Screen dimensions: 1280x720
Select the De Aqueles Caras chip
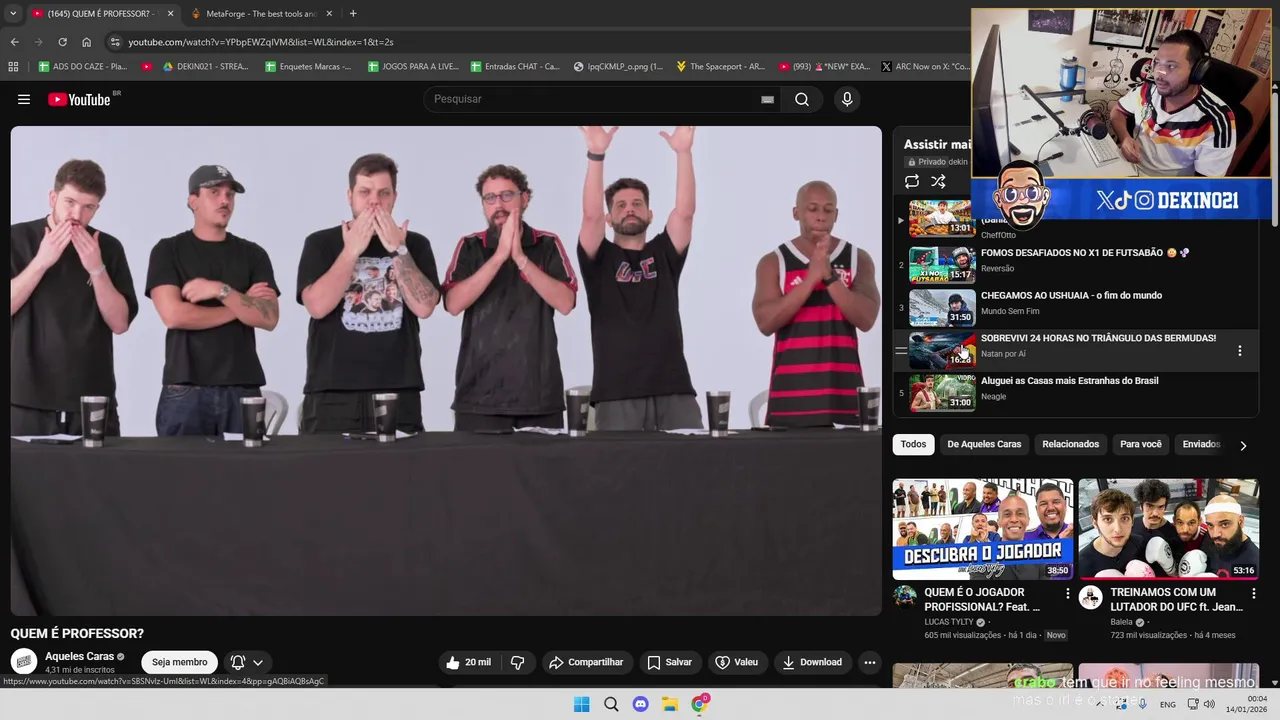984,444
